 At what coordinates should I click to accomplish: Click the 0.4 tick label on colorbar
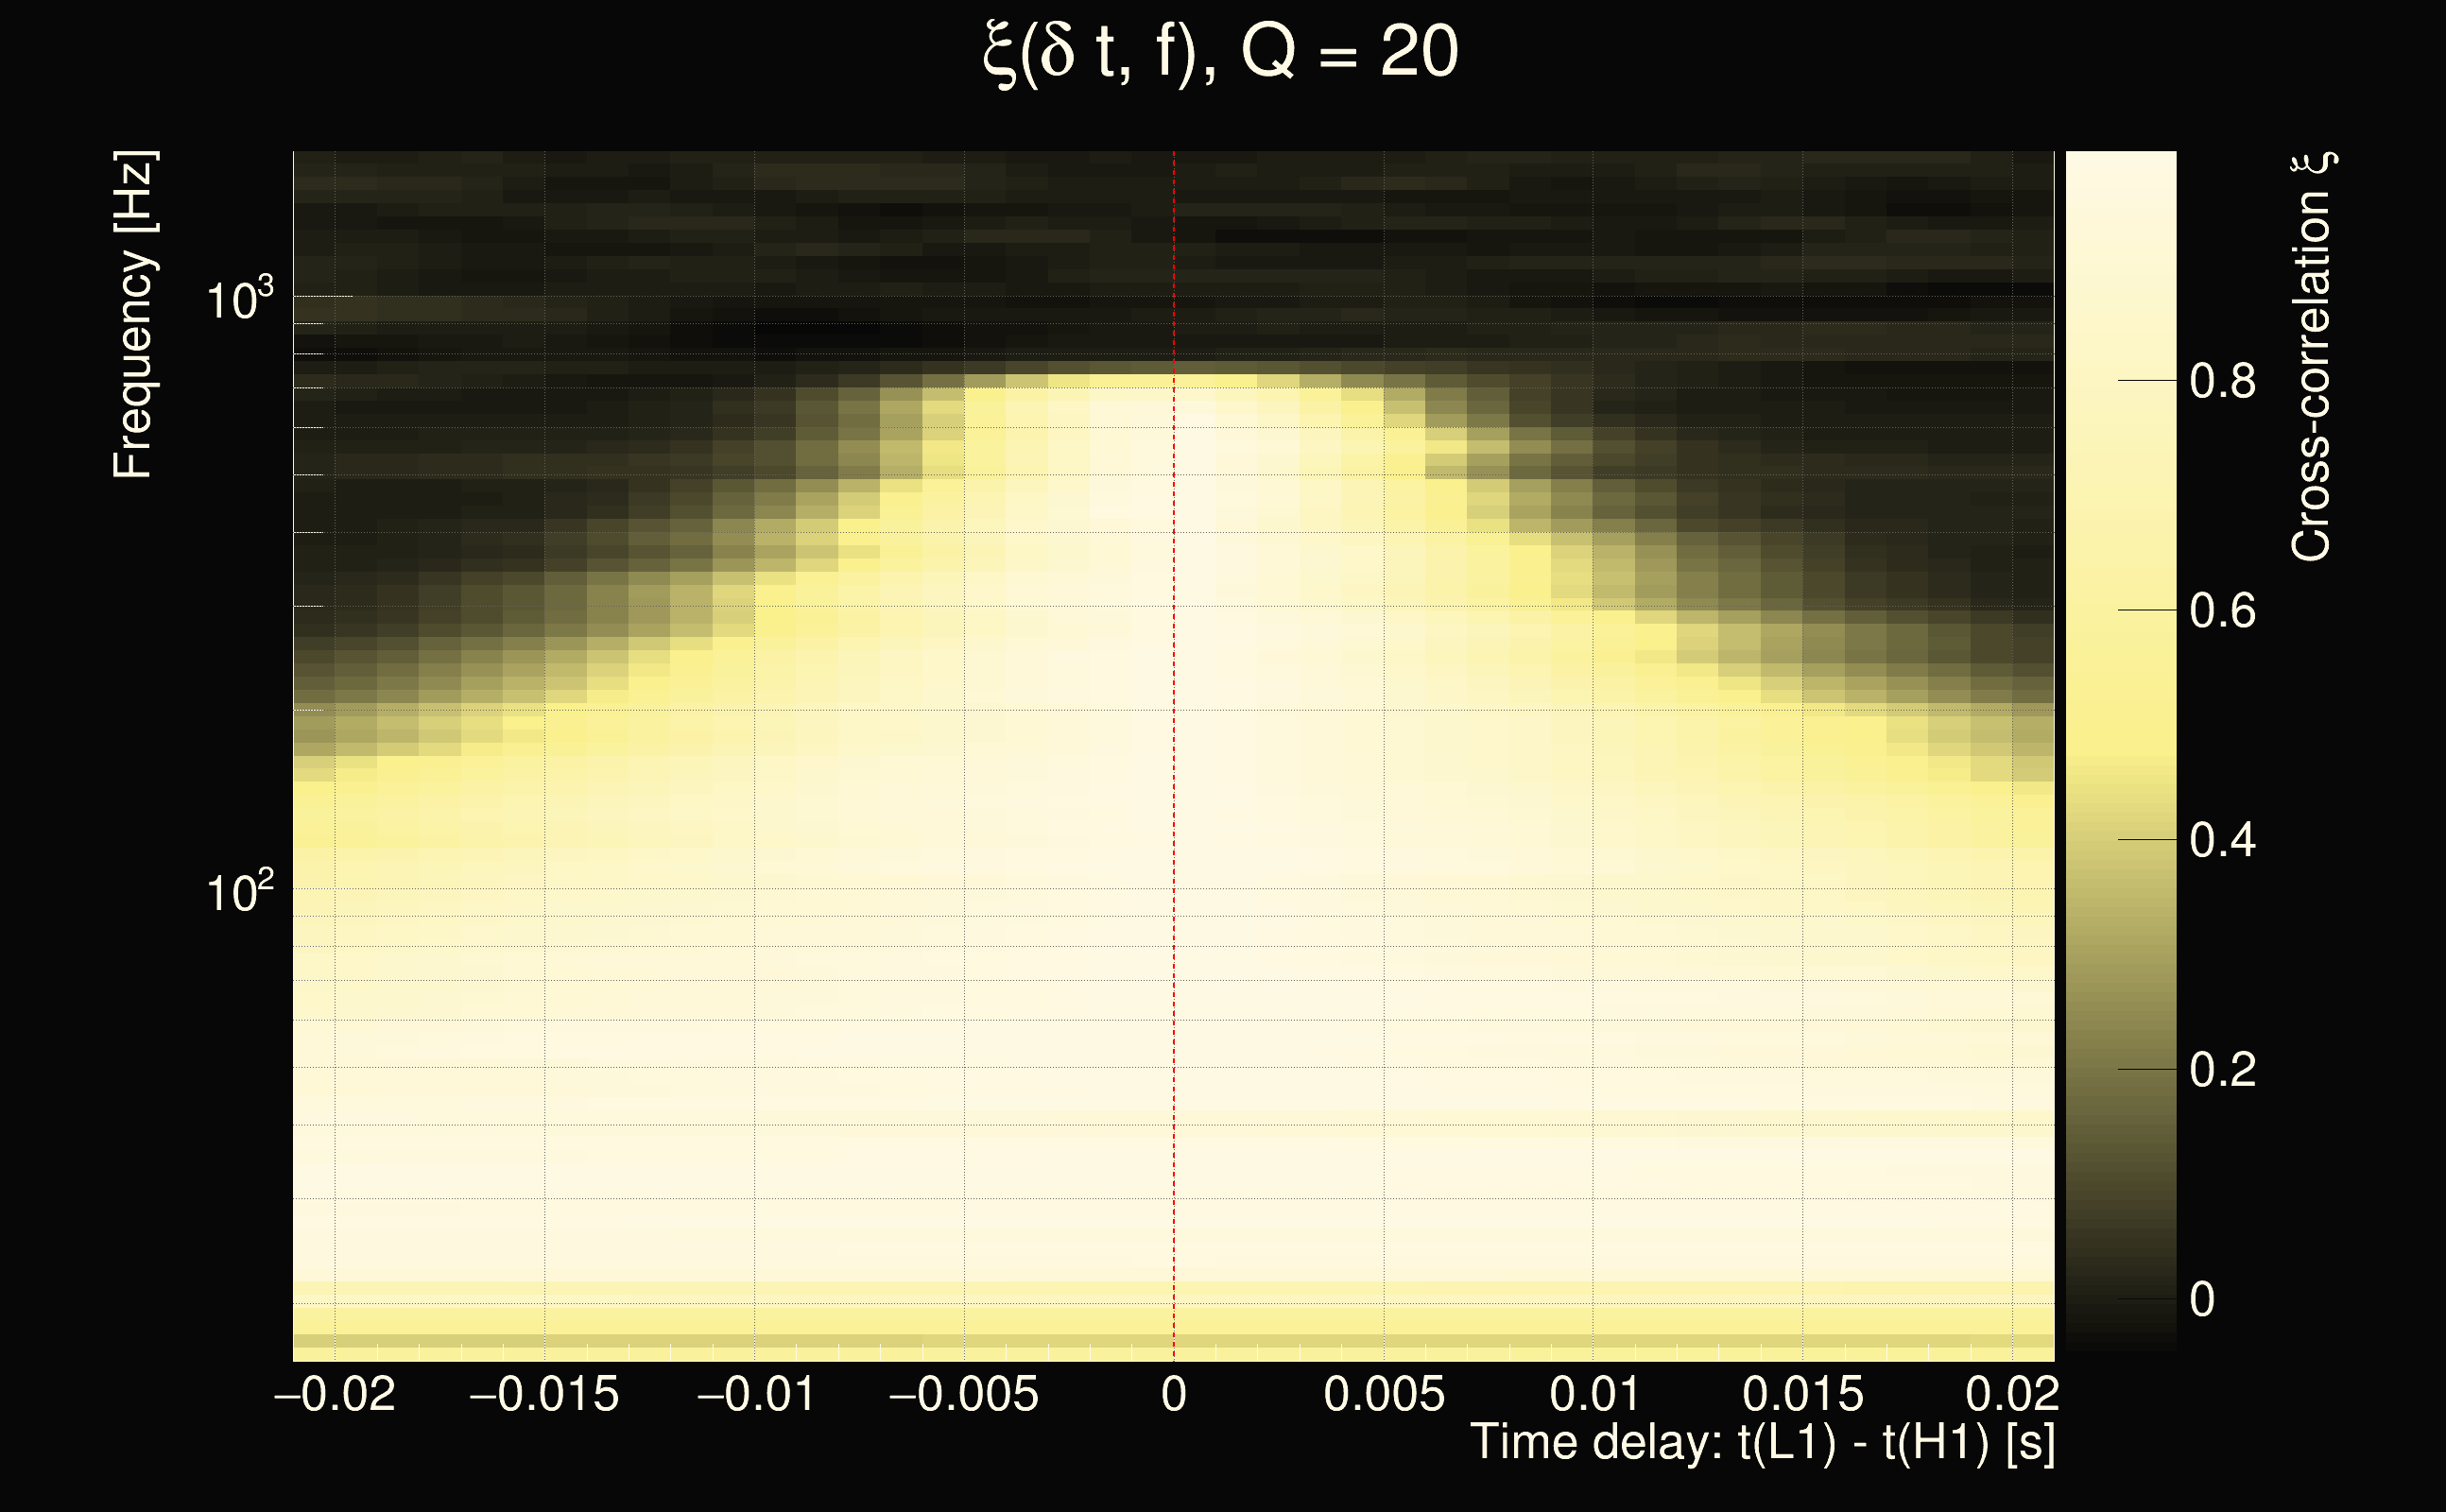(2222, 841)
